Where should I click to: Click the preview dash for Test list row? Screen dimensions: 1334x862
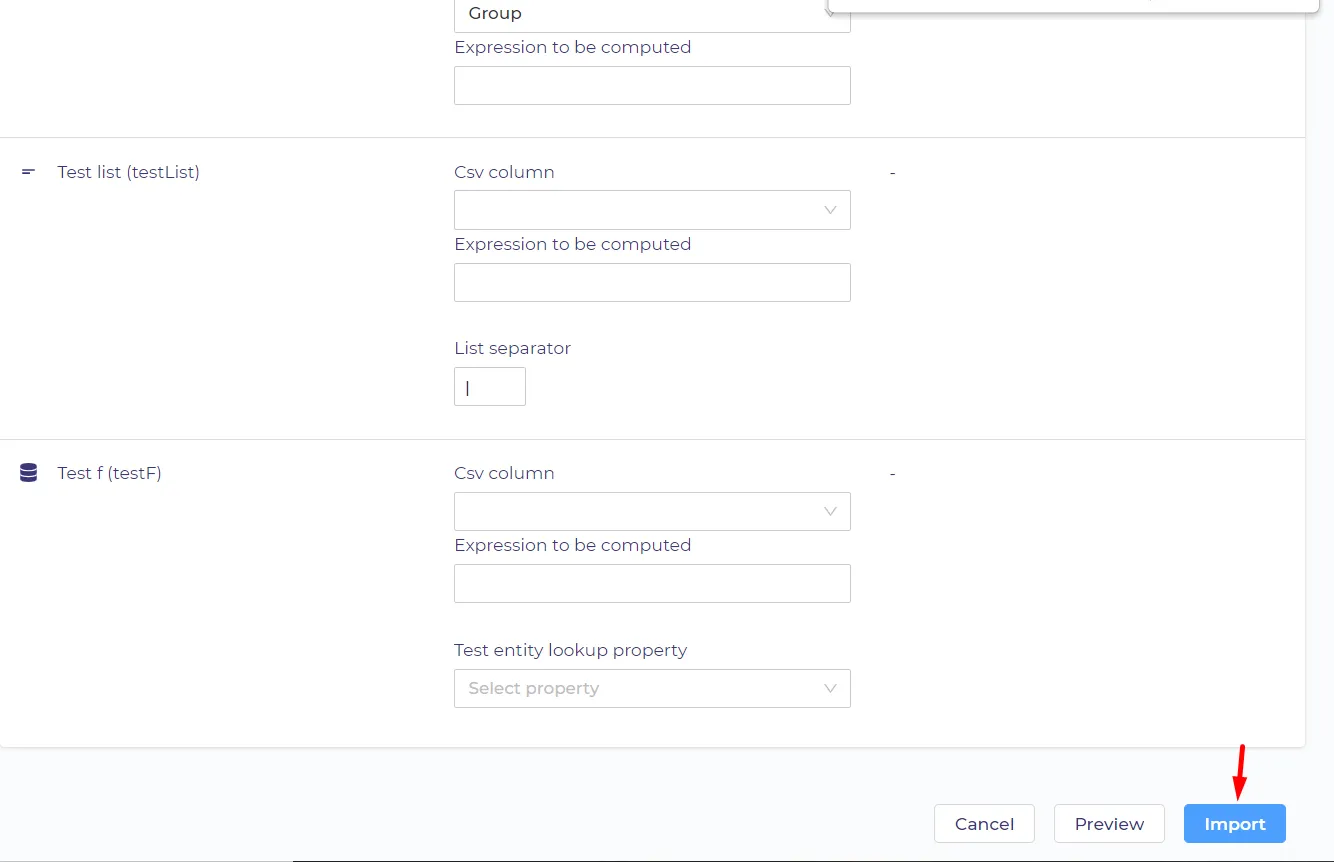pyautogui.click(x=892, y=173)
